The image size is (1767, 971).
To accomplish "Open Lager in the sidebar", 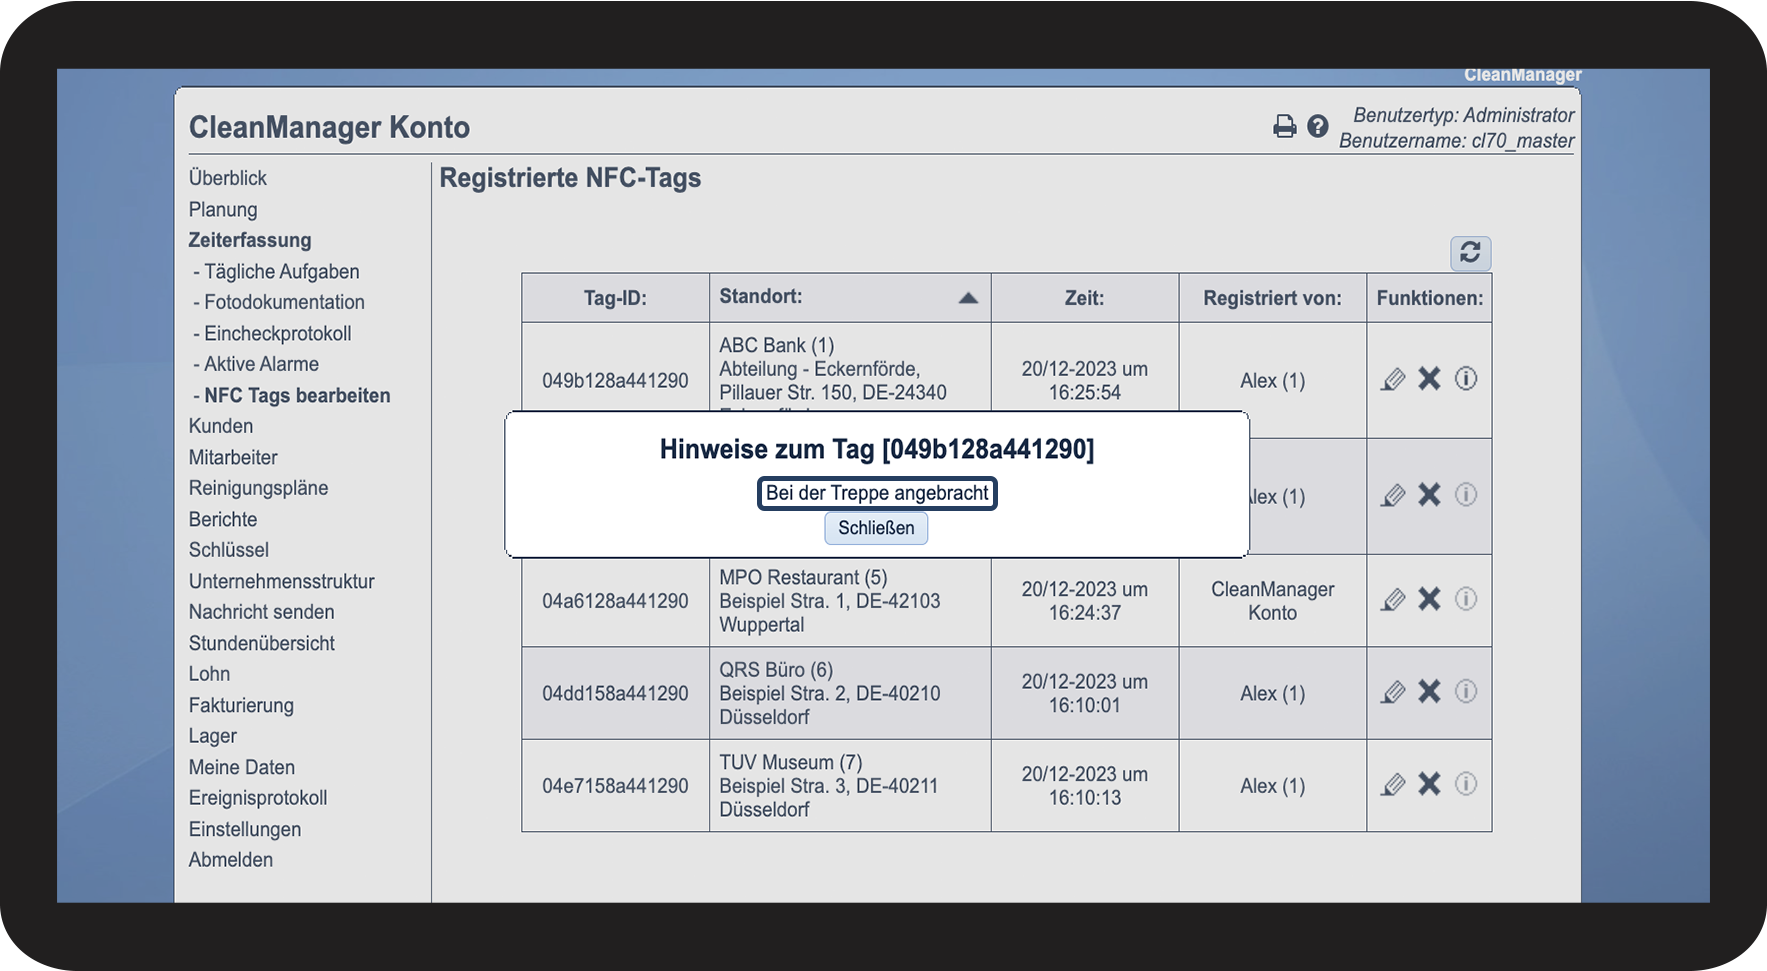I will [x=213, y=736].
